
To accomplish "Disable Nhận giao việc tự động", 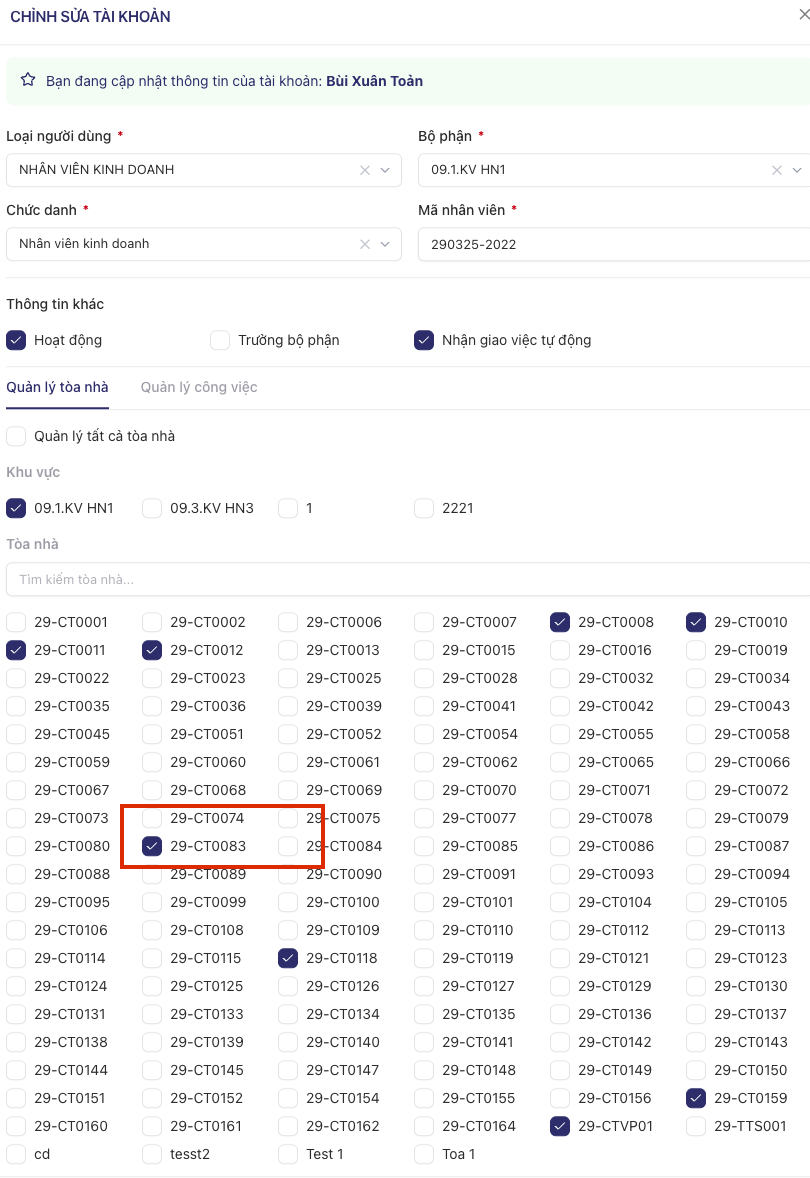I will click(x=424, y=340).
